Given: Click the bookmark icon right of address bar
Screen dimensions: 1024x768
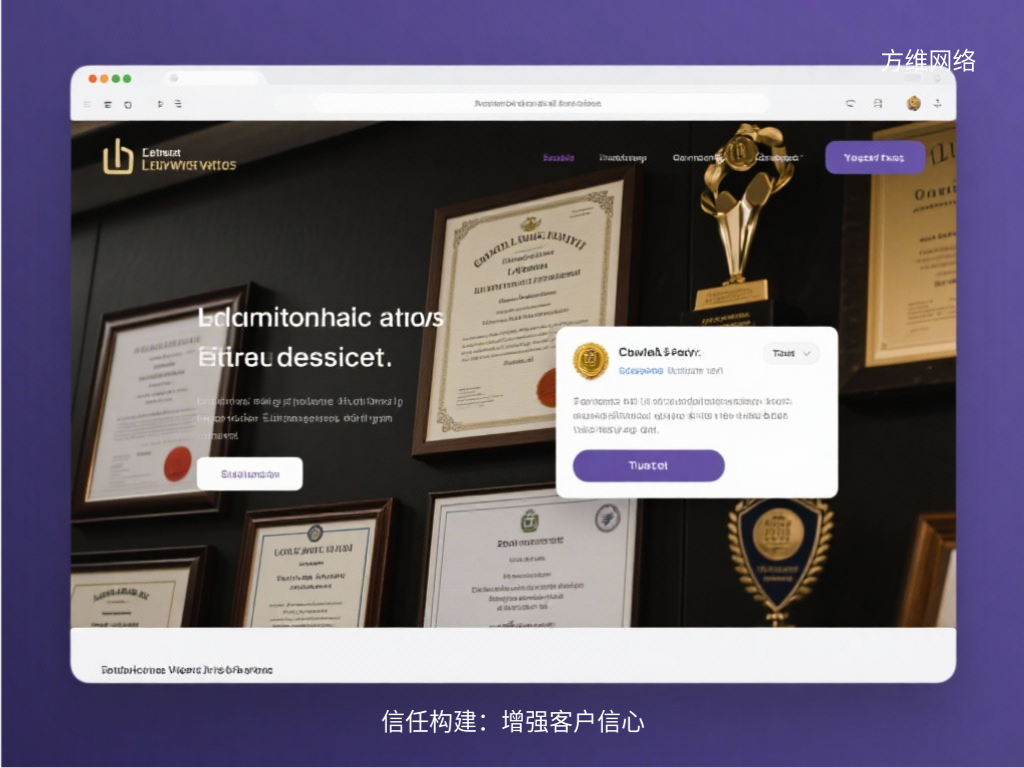Looking at the screenshot, I should tap(878, 104).
